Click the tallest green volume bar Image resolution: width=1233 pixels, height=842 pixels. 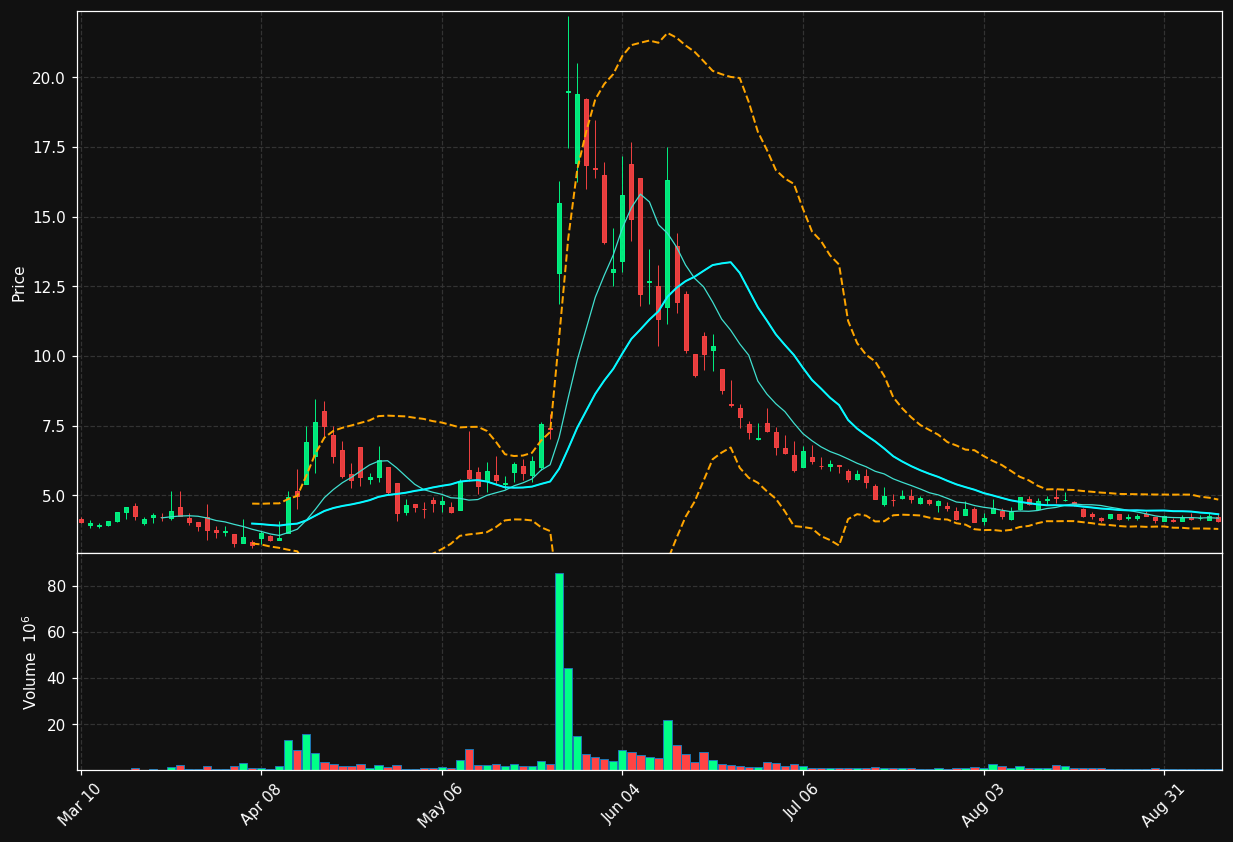tap(559, 671)
